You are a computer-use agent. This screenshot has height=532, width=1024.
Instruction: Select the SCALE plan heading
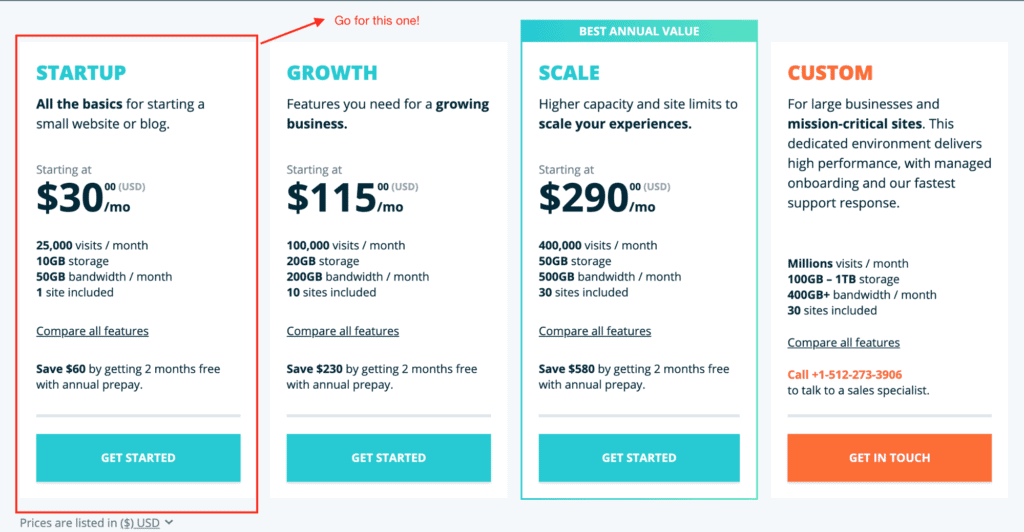click(x=569, y=72)
